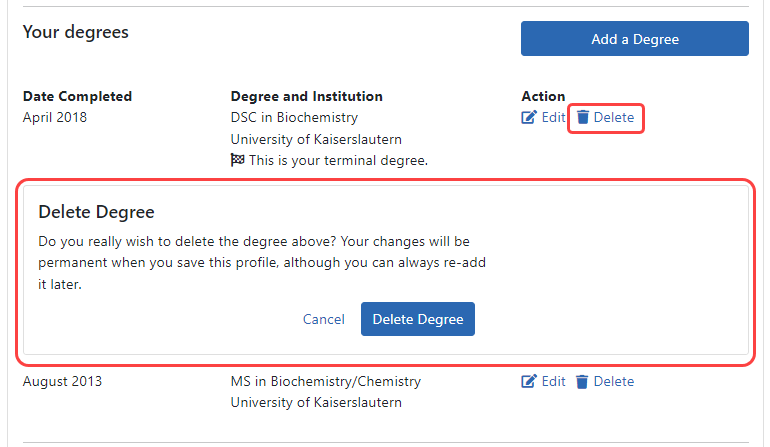Confirm with the blue Delete Degree button
The image size is (770, 447).
point(418,319)
